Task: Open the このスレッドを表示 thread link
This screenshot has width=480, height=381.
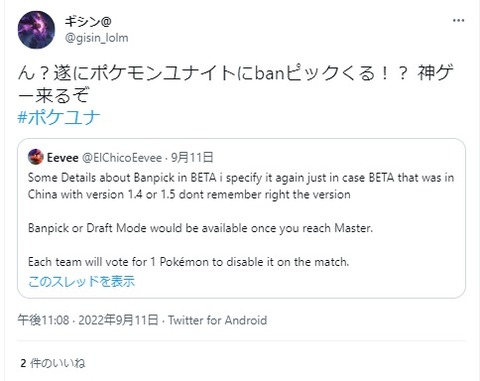Action: 82,282
